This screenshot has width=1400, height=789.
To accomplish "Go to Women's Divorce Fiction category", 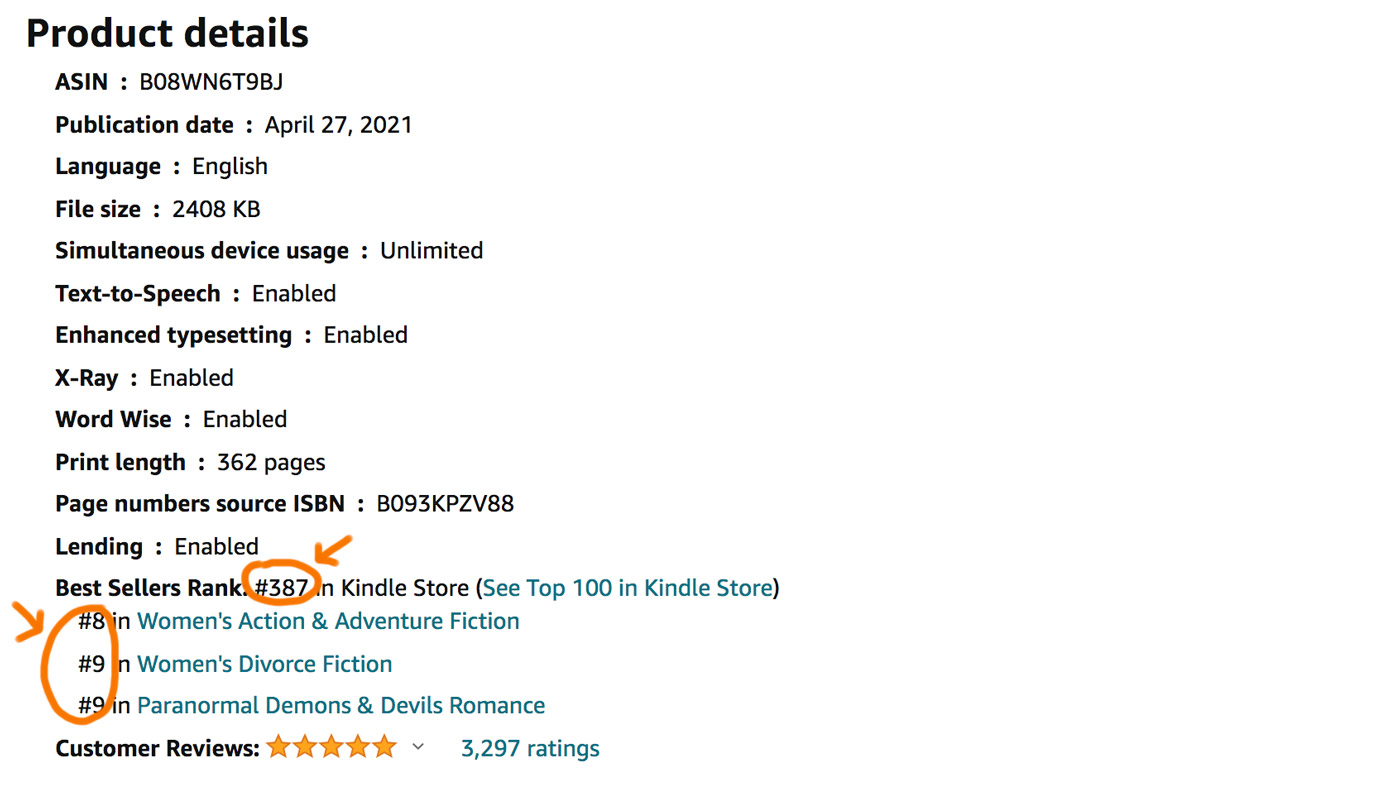I will click(264, 664).
